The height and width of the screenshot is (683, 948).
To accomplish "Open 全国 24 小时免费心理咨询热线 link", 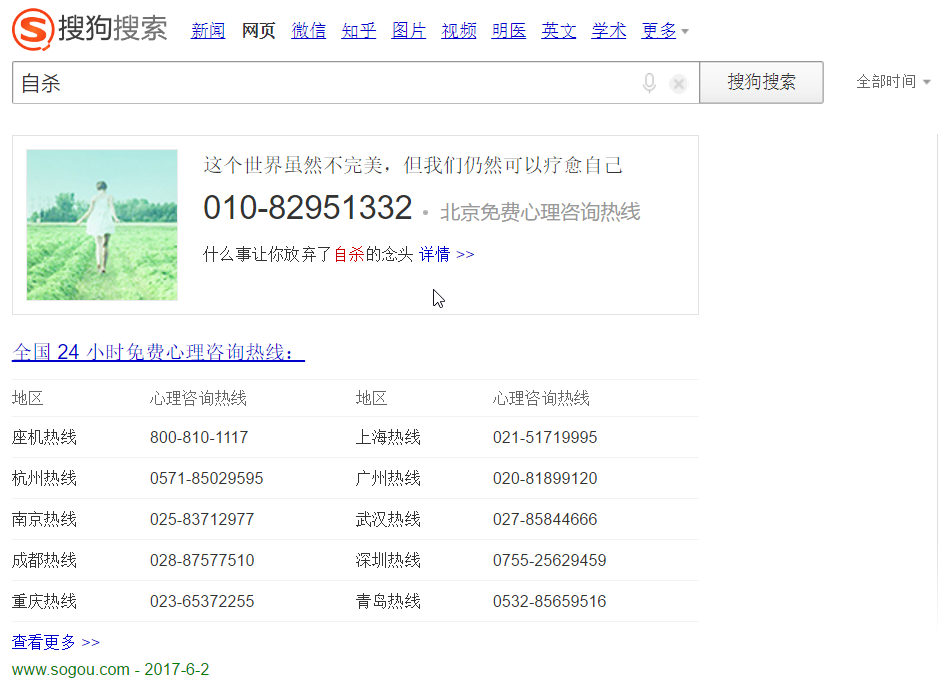I will (x=158, y=352).
